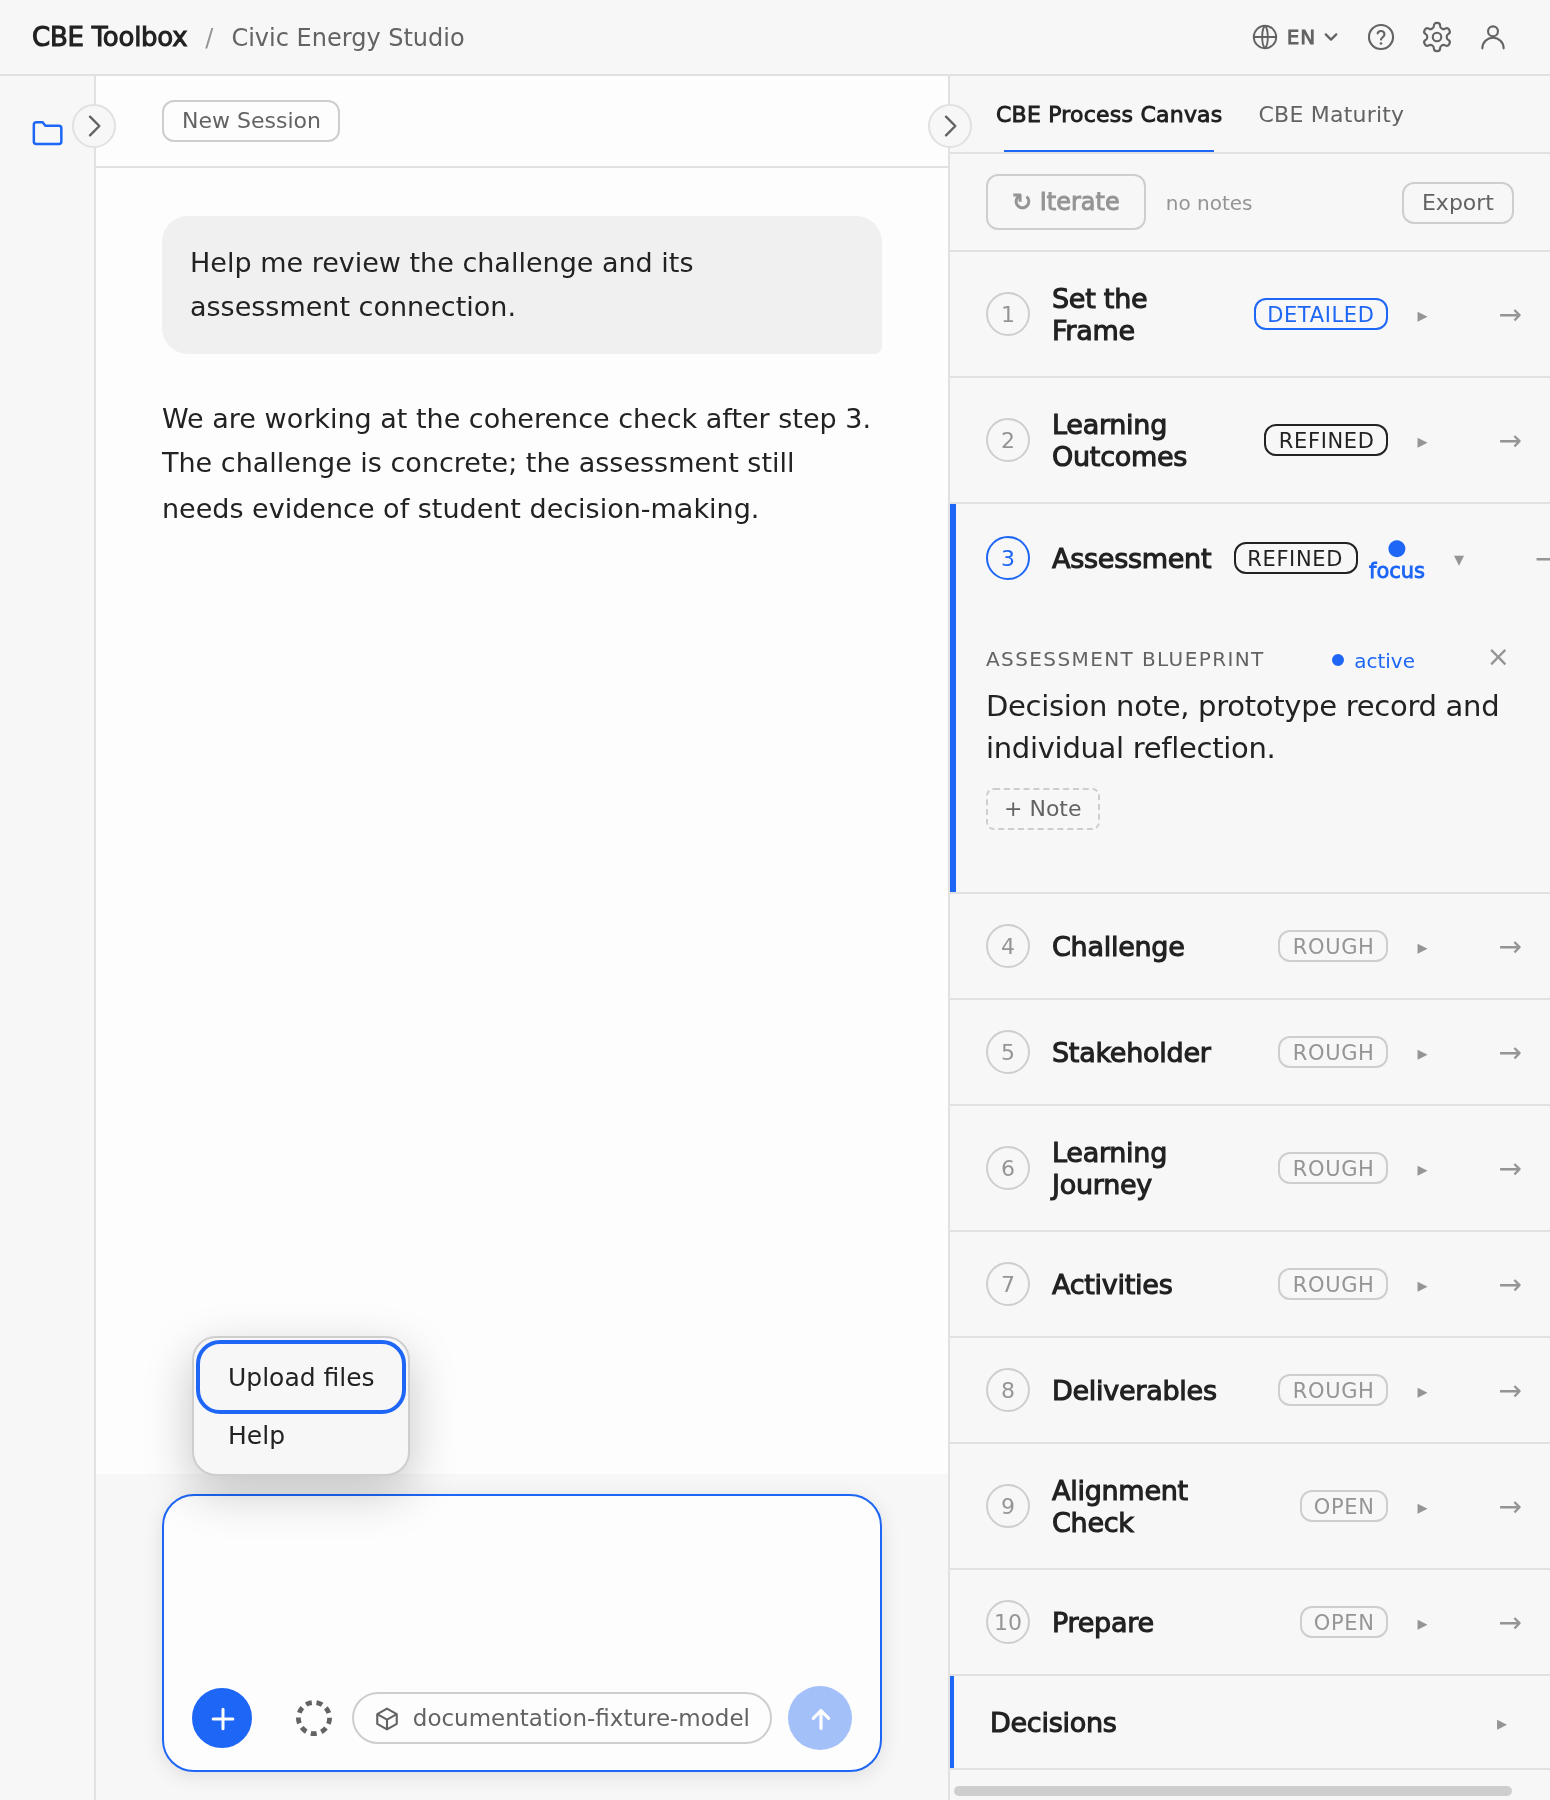Viewport: 1550px width, 1800px height.
Task: Click the message input field
Action: tap(522, 1590)
